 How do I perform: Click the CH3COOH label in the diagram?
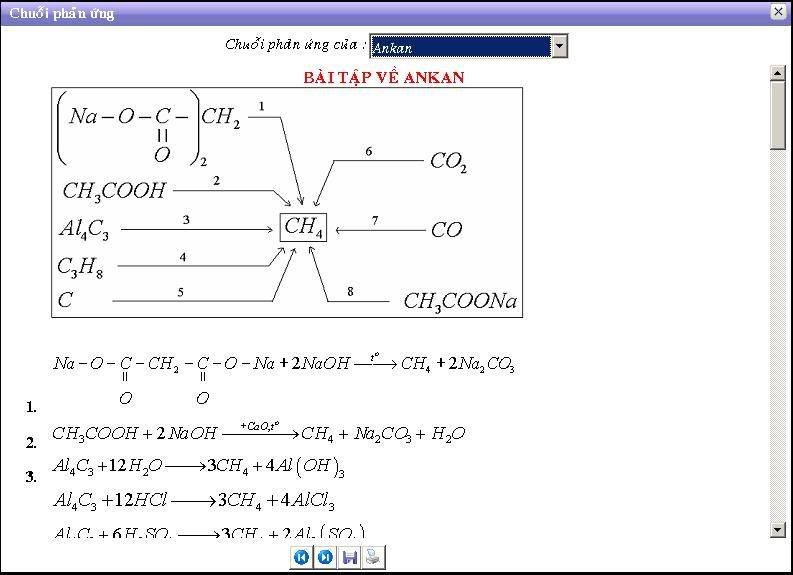click(x=113, y=190)
